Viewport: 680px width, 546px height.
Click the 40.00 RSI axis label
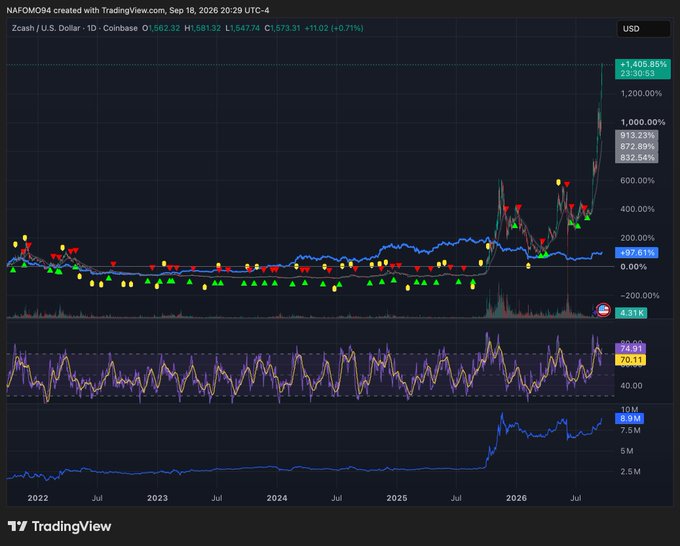pos(631,386)
